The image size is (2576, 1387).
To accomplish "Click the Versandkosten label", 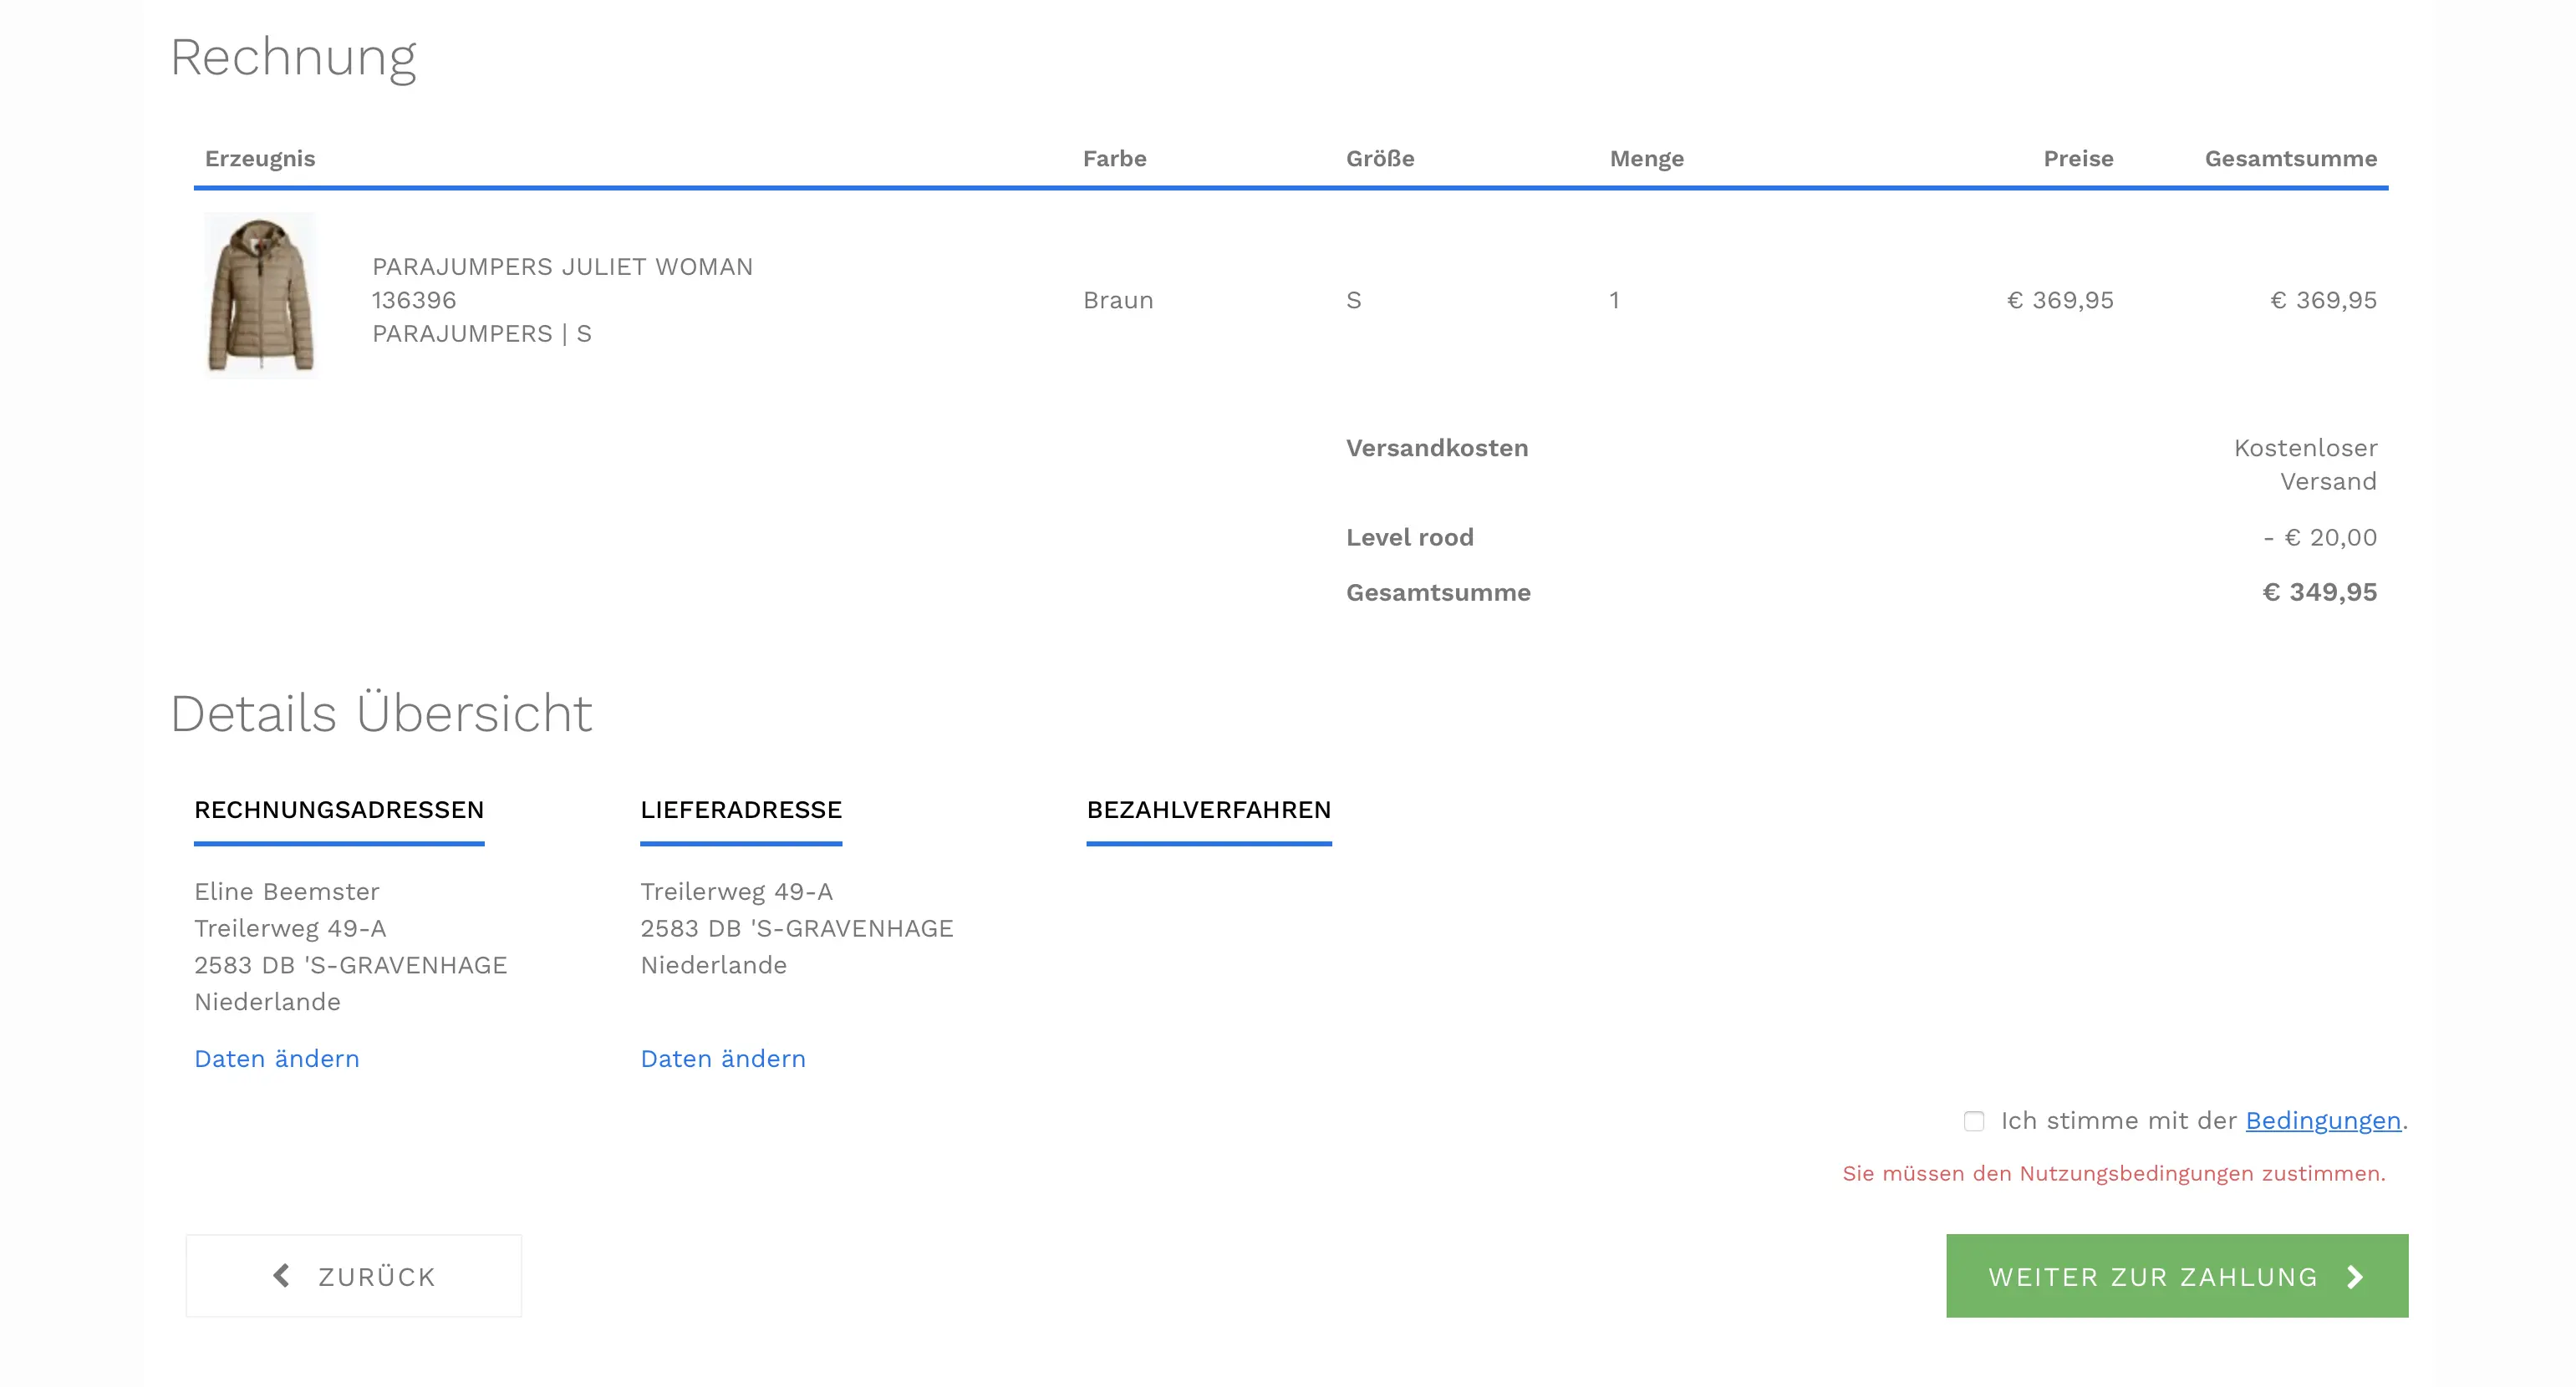I will [x=1437, y=448].
